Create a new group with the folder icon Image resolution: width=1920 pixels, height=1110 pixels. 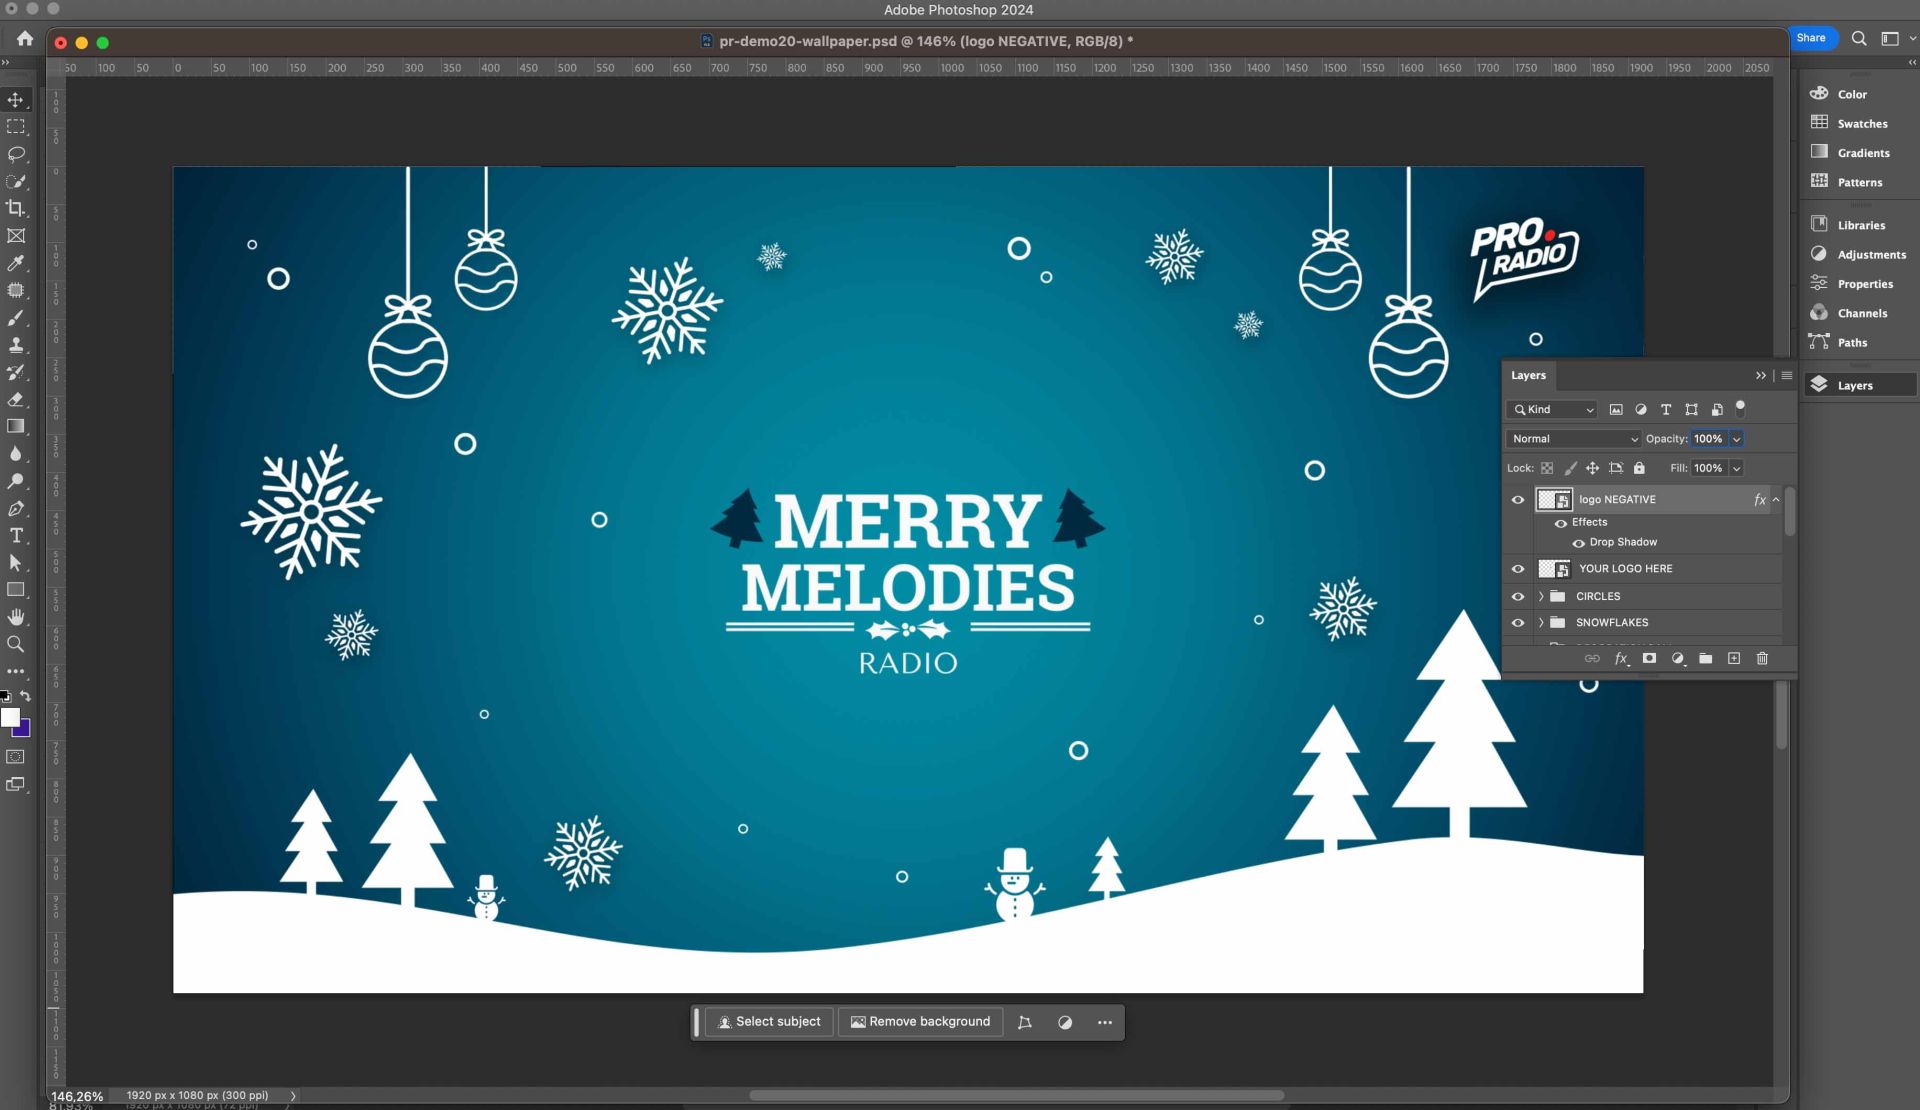(x=1706, y=658)
